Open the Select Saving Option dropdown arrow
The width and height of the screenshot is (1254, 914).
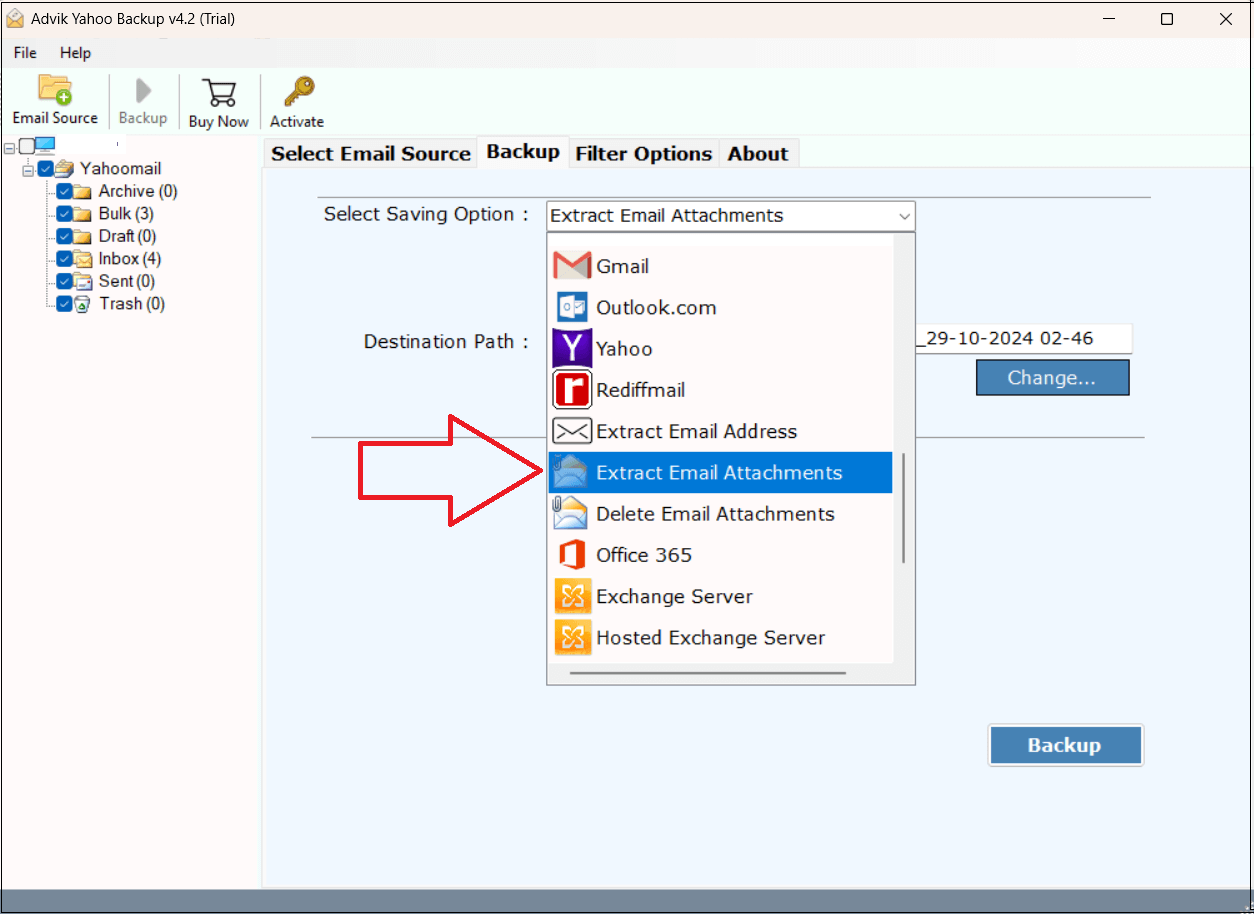(x=904, y=216)
